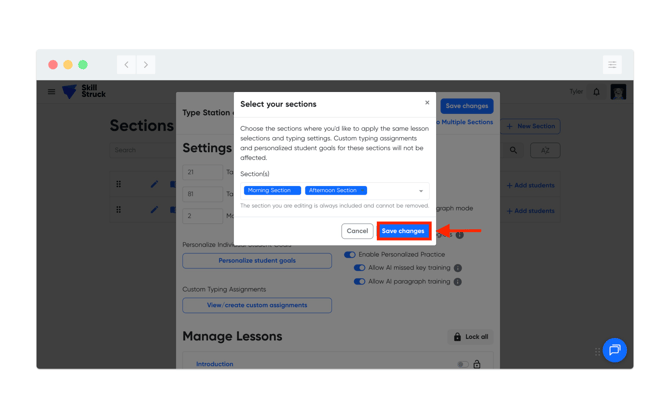
Task: Go back using browser back arrow
Action: point(126,65)
